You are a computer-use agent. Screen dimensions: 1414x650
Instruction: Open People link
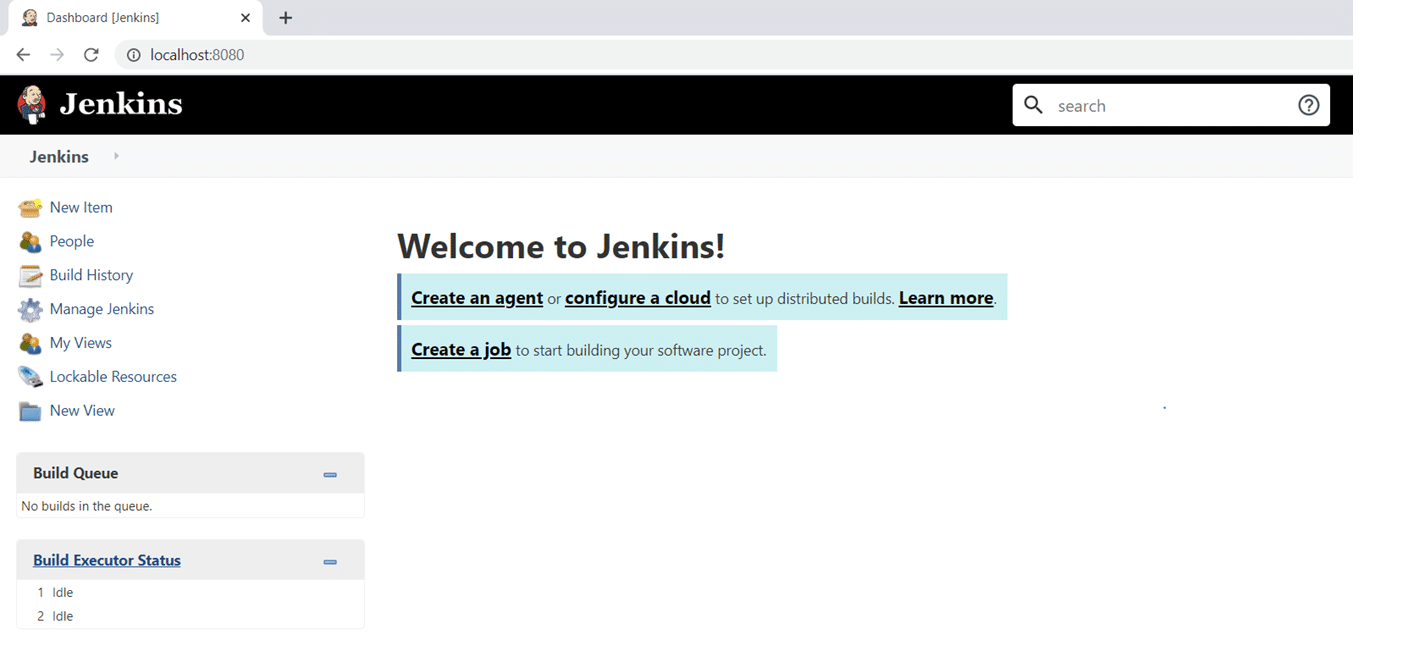72,241
